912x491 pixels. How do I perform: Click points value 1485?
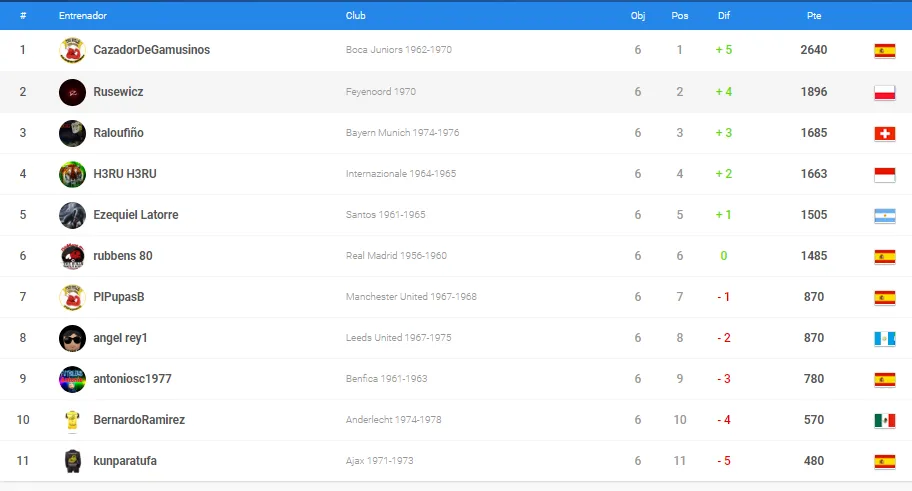[814, 255]
